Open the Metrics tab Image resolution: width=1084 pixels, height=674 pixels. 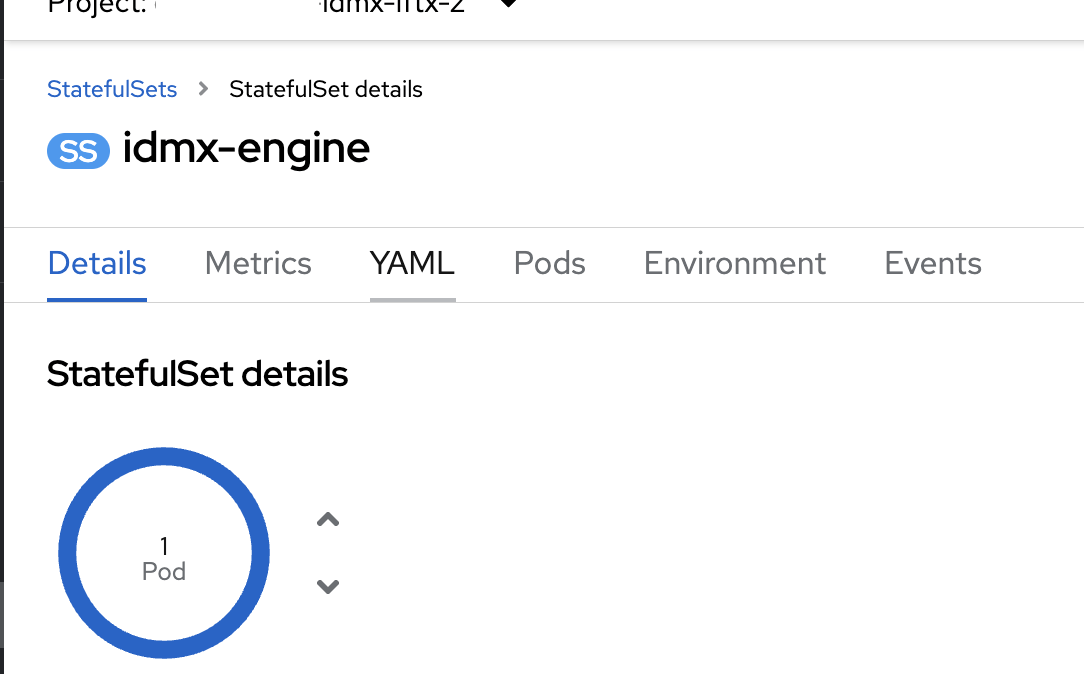(258, 263)
